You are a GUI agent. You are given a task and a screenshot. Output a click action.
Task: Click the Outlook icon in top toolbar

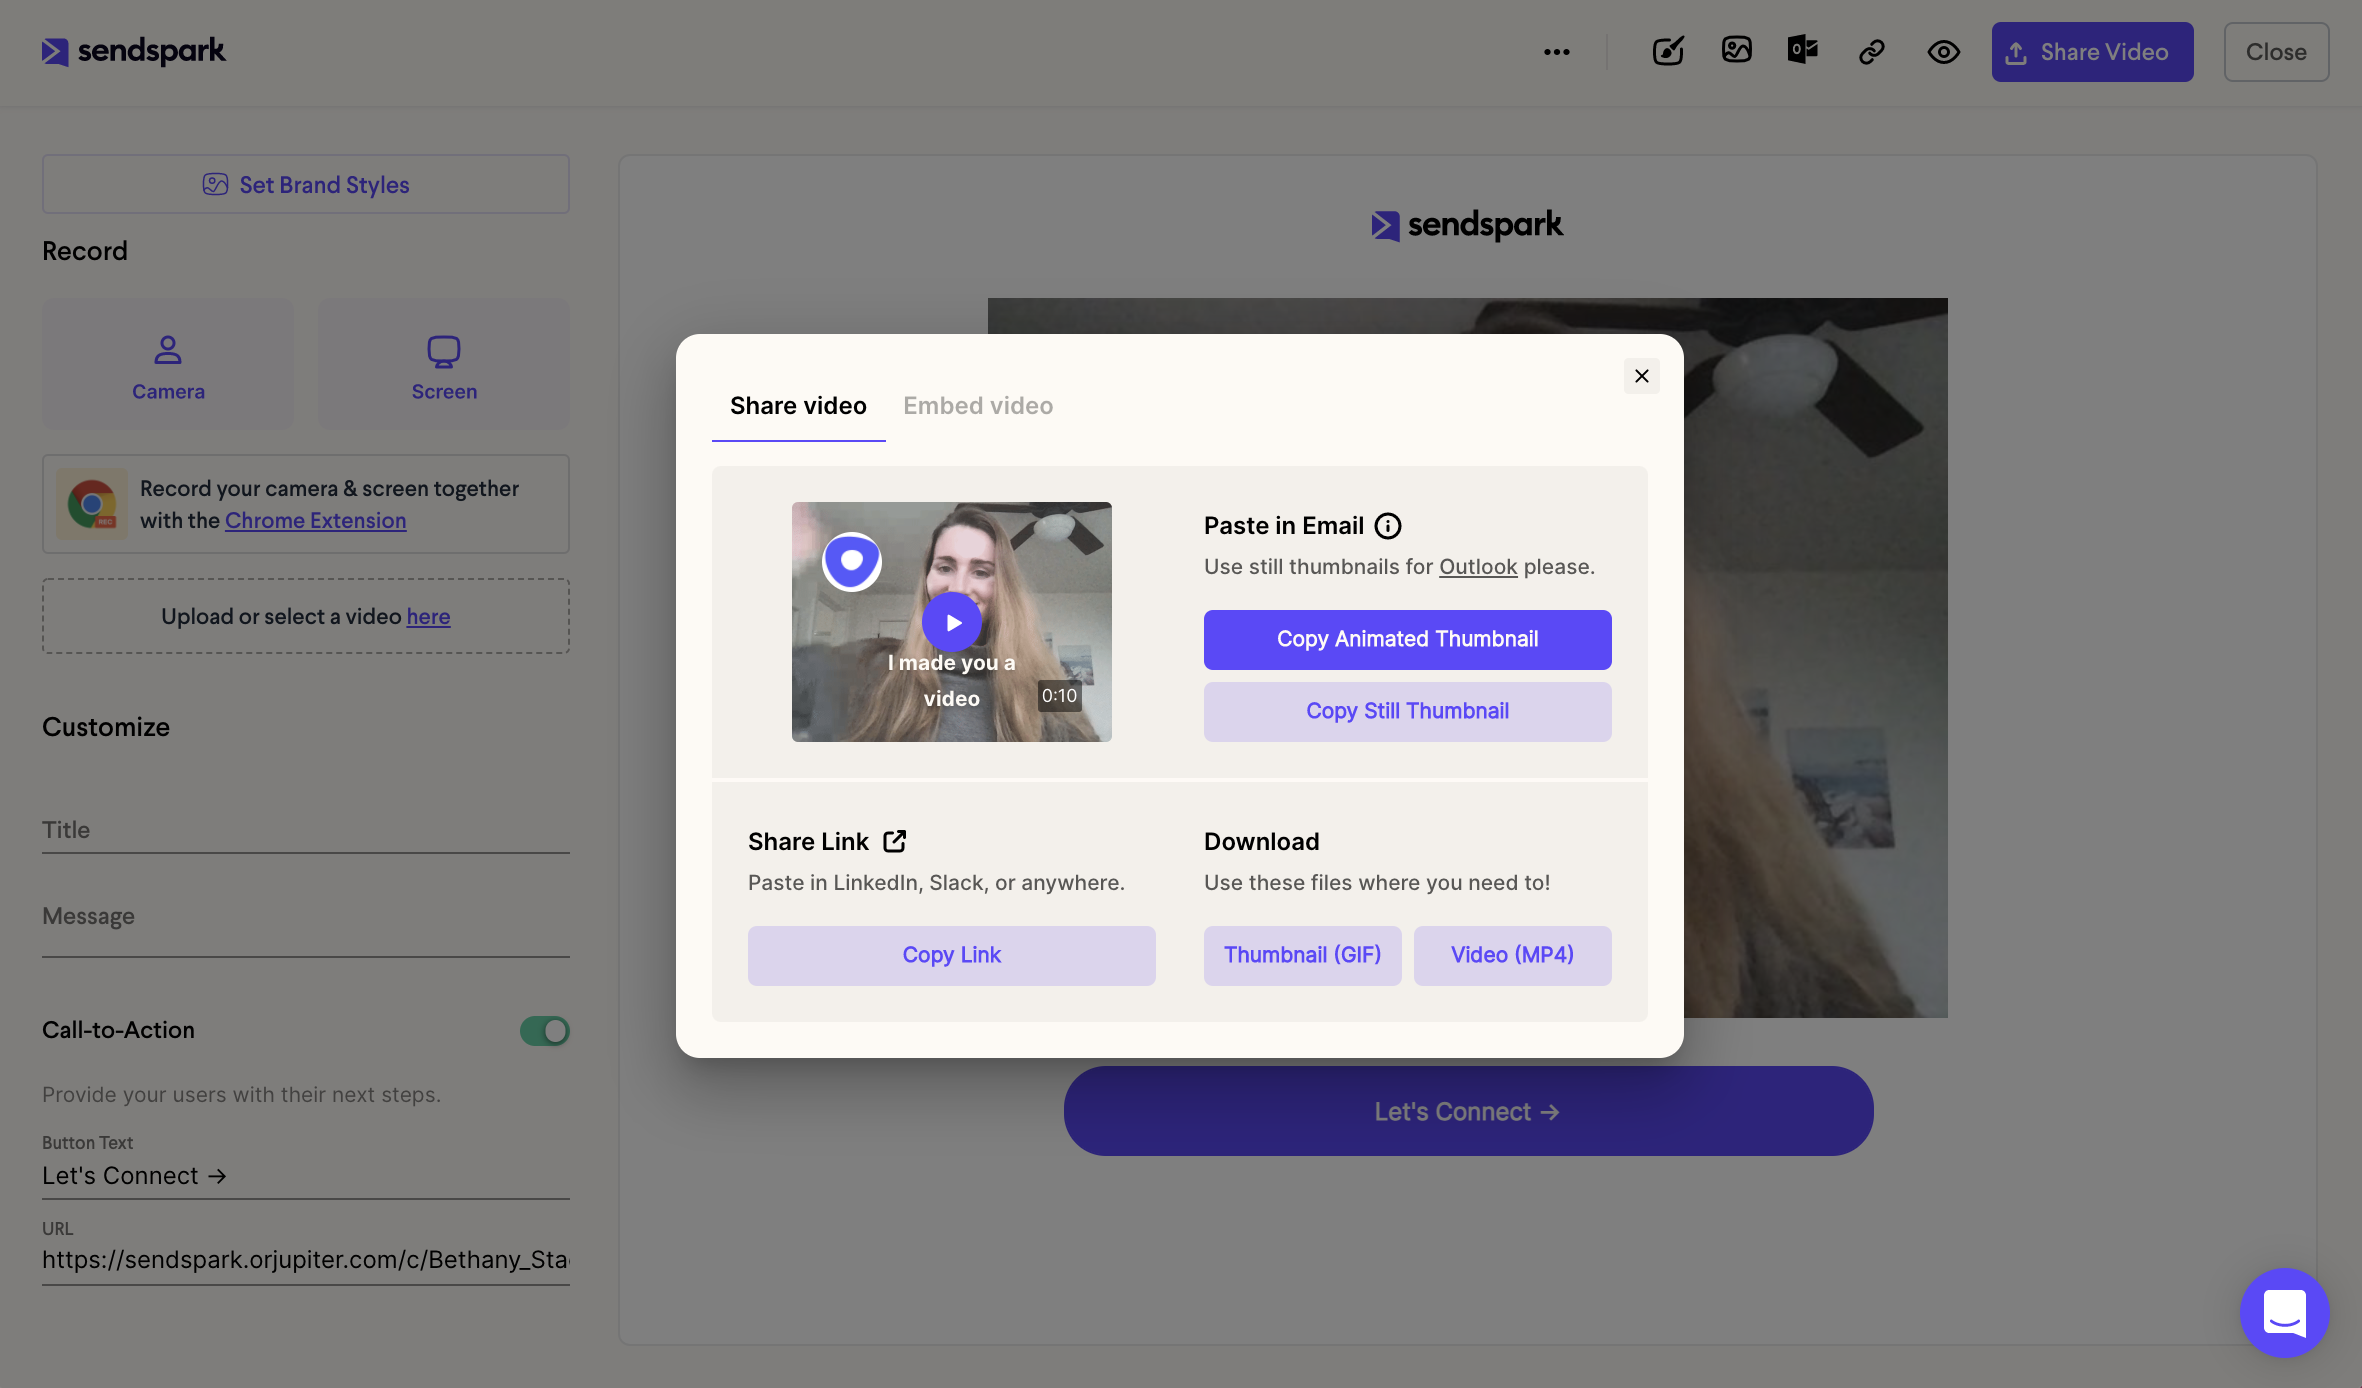[1802, 50]
